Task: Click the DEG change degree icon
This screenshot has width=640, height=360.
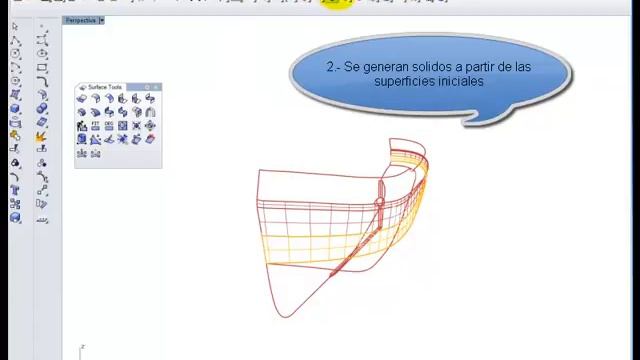Action: point(109,126)
